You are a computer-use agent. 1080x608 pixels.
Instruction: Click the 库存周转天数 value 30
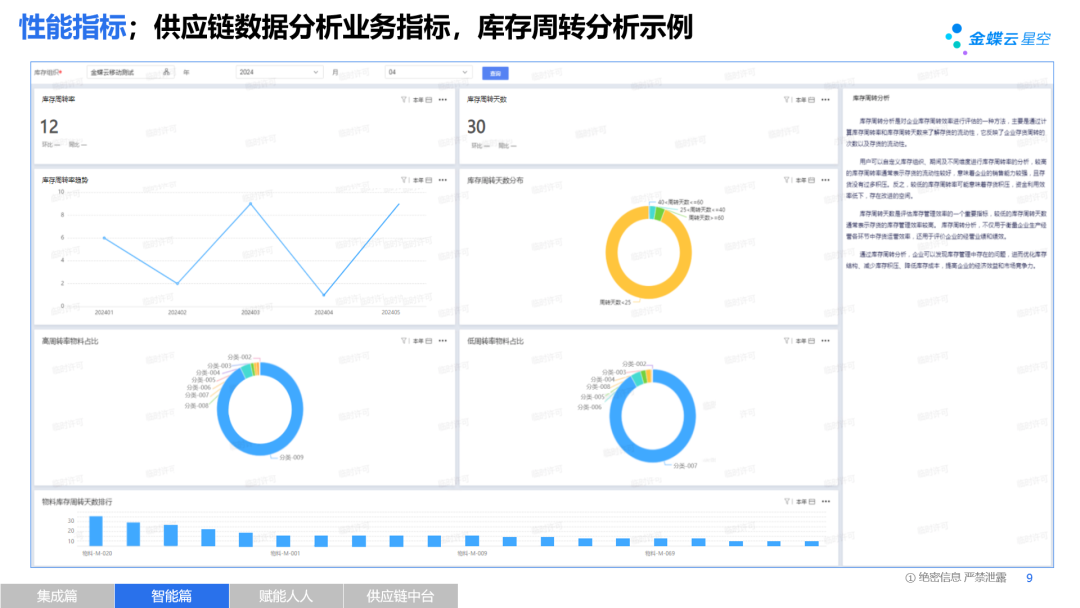(x=476, y=127)
